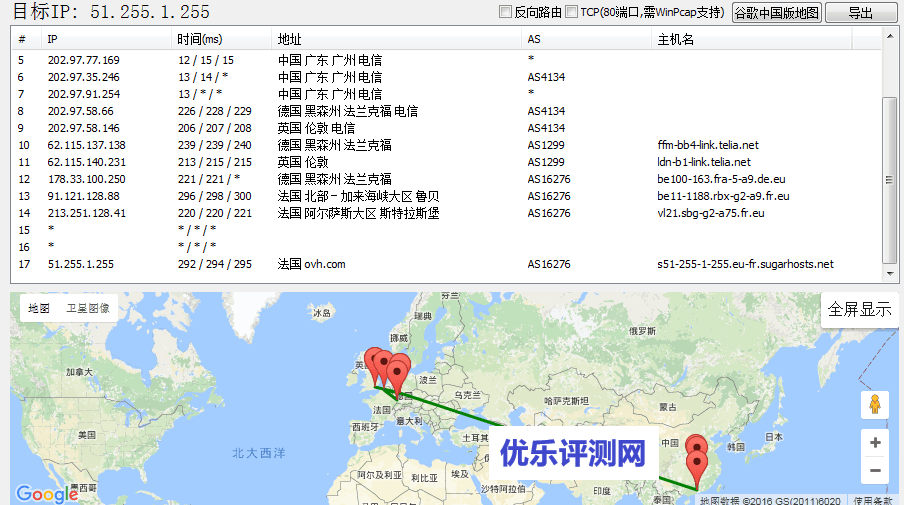The height and width of the screenshot is (505, 904).
Task: Click the Google logo on the map
Action: [46, 494]
